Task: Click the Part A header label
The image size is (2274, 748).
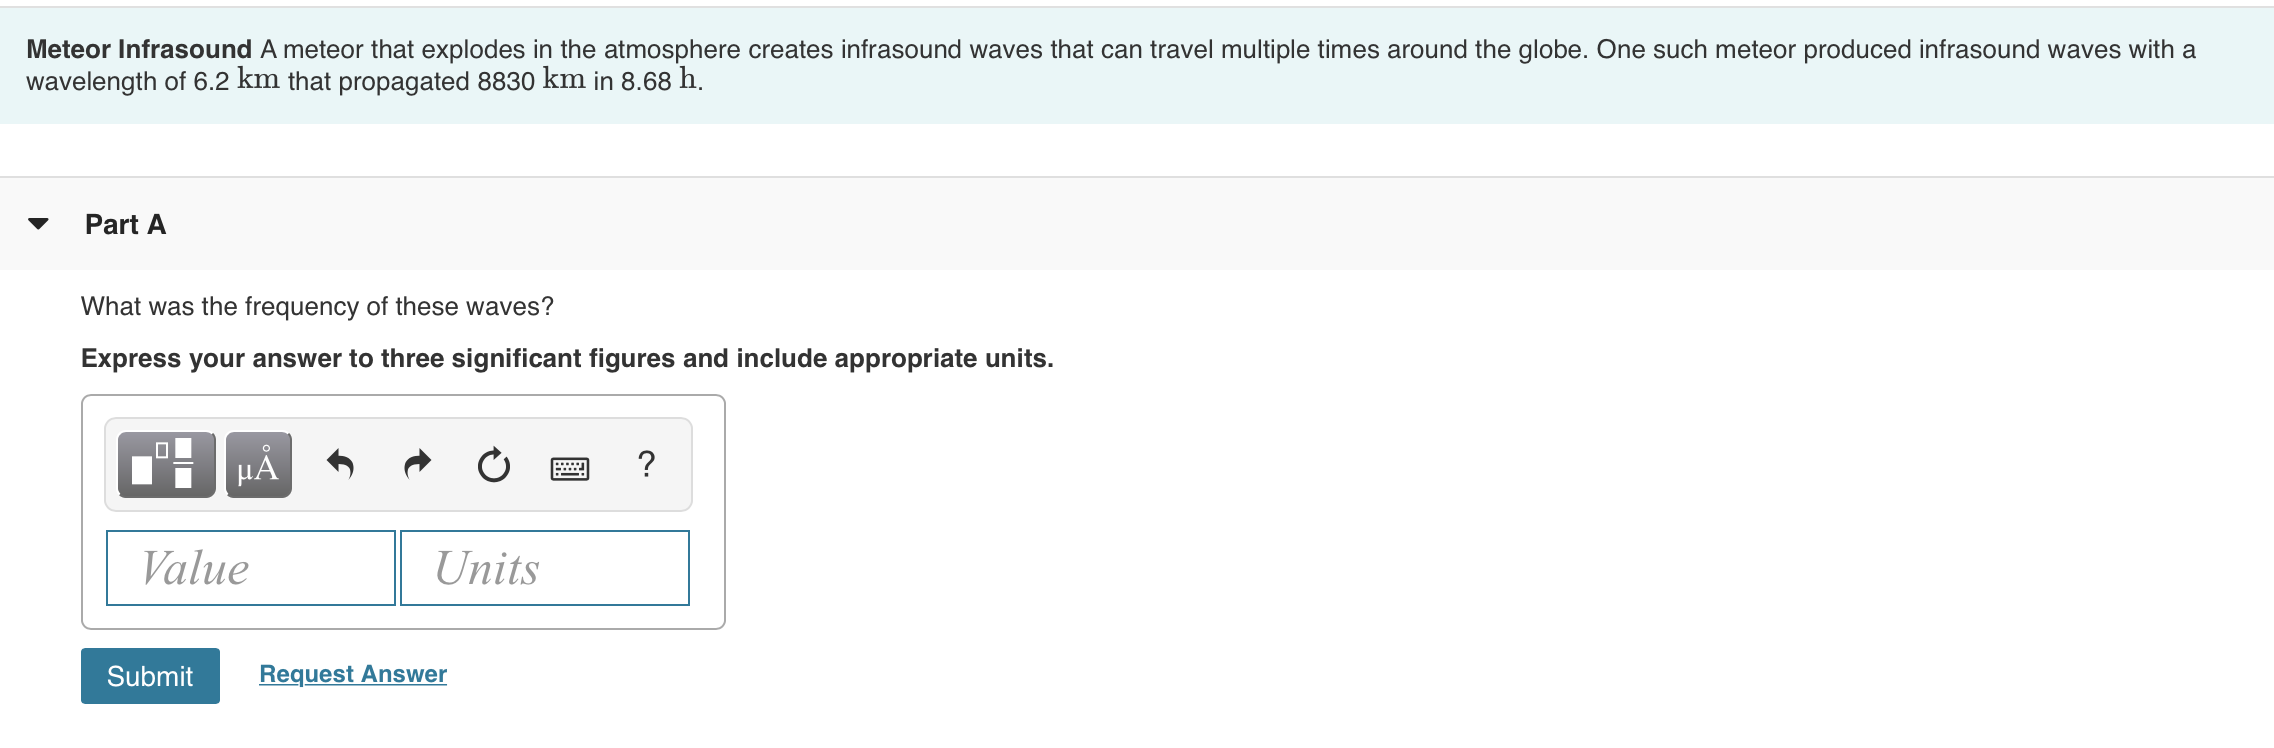Action: [x=124, y=224]
